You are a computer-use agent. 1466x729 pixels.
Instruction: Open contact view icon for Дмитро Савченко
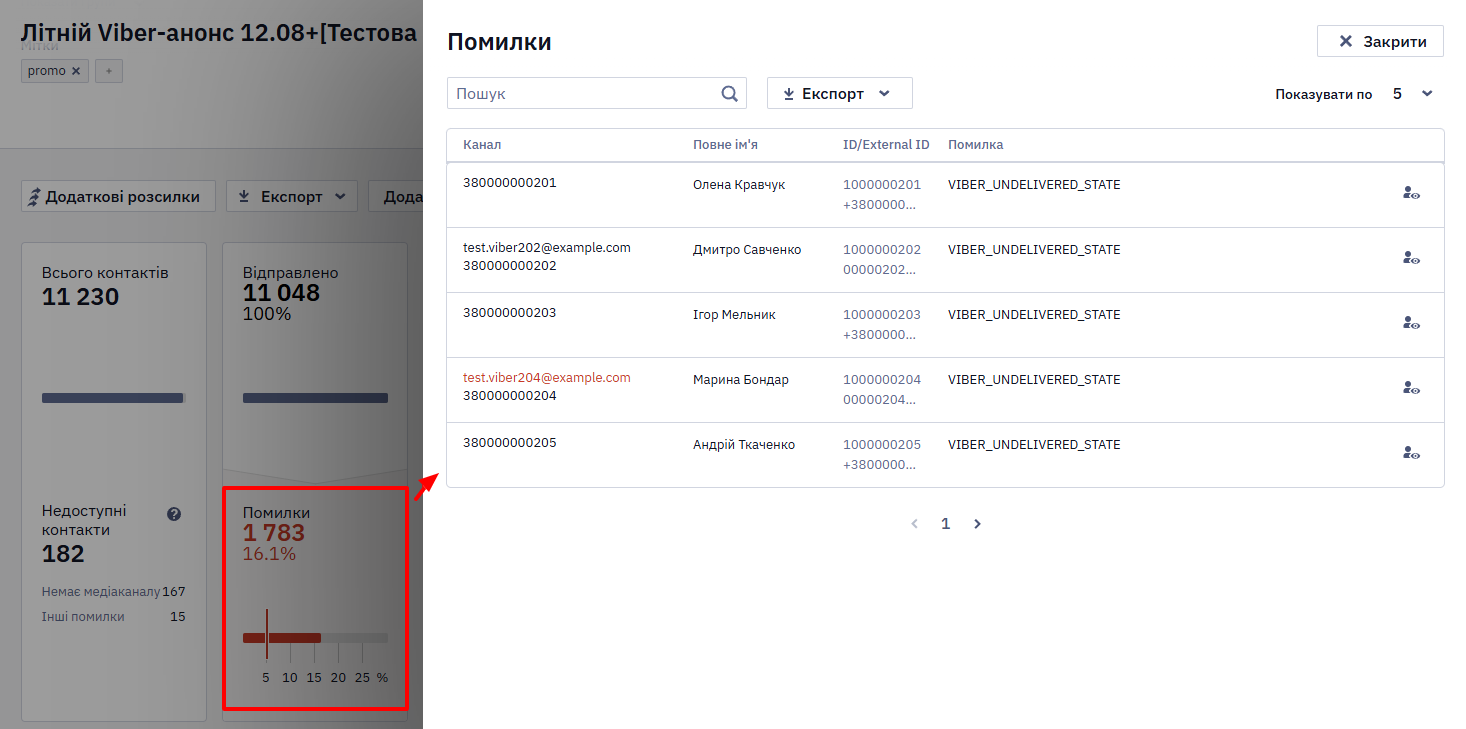(1411, 258)
